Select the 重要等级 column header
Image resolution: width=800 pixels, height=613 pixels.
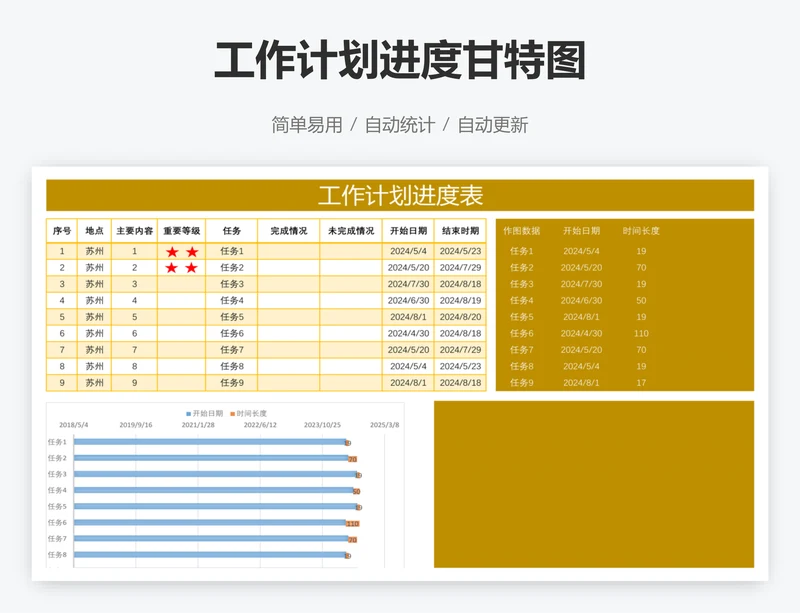(182, 231)
